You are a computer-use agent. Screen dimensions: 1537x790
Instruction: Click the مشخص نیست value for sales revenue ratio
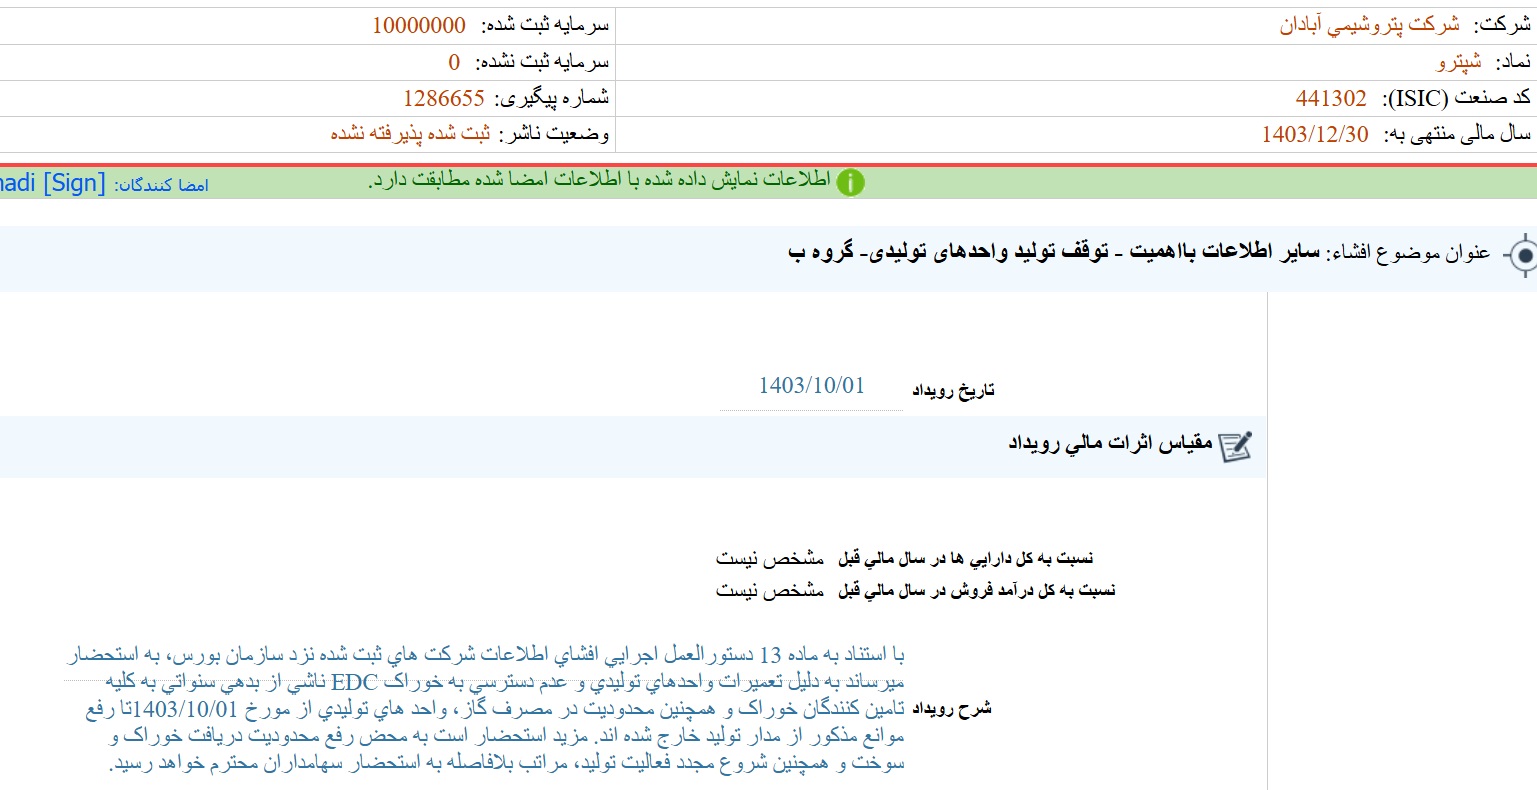click(770, 590)
